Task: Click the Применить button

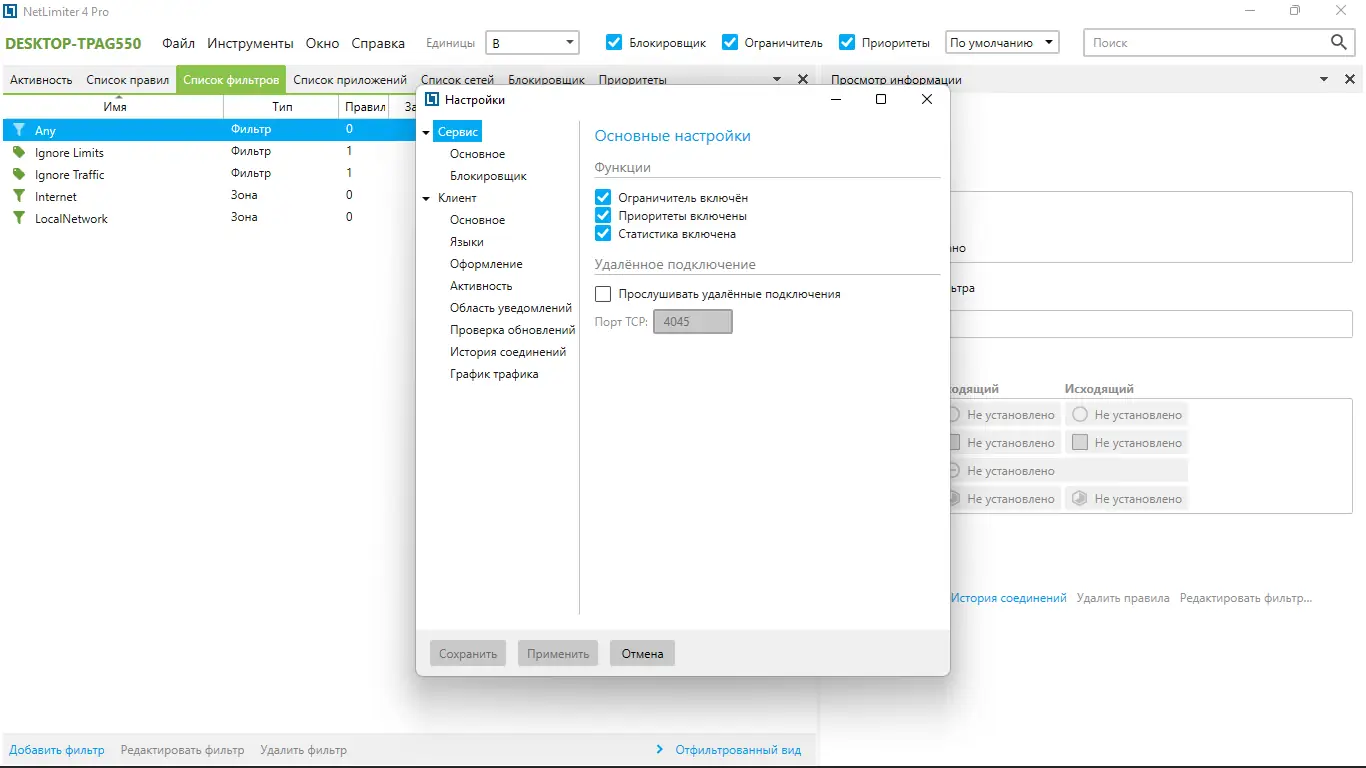Action: tap(558, 654)
